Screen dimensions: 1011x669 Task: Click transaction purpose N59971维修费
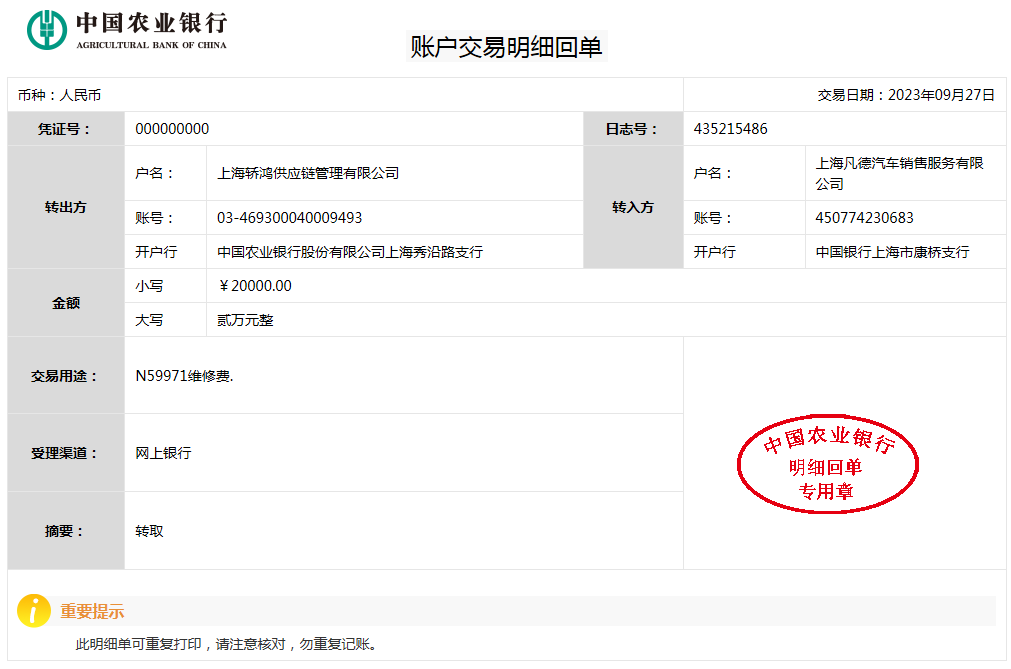pos(184,376)
